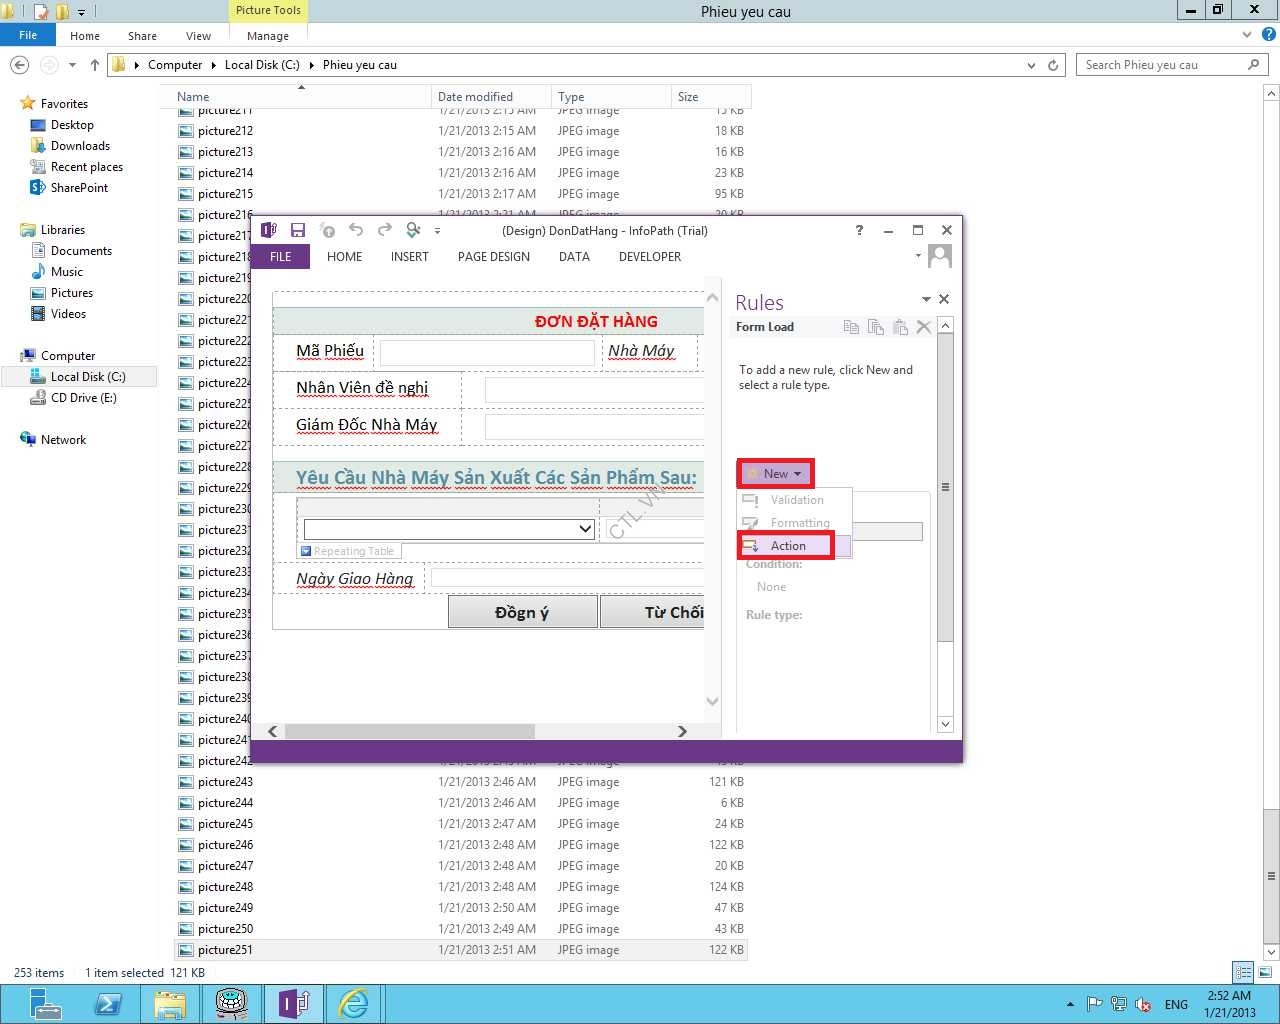Select Local Disk (C:) in navigation pane
Image resolution: width=1280 pixels, height=1024 pixels.
pyautogui.click(x=87, y=377)
